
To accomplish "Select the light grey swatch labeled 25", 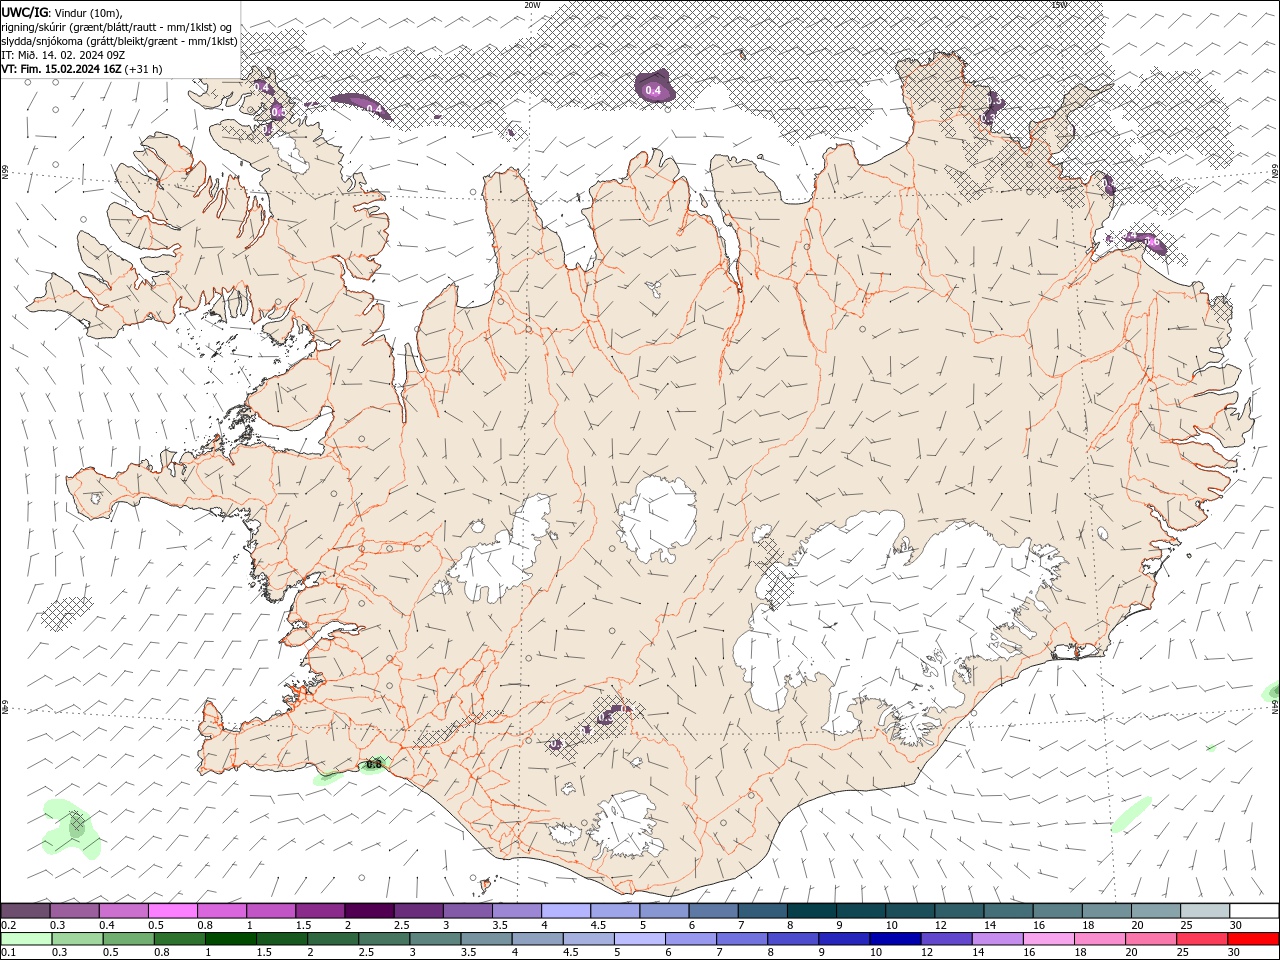I will click(1206, 911).
